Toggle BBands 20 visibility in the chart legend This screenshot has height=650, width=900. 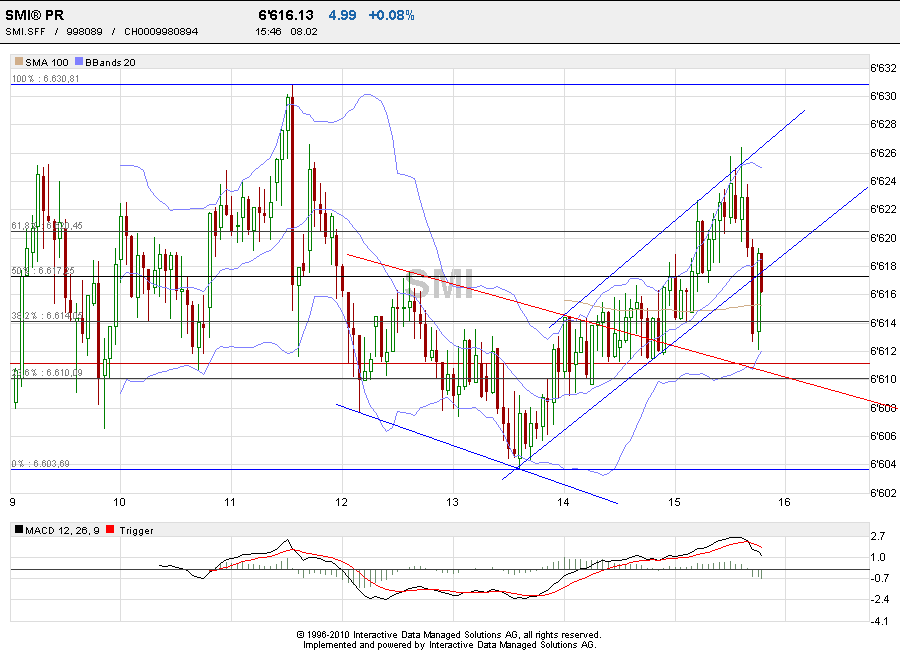coord(108,62)
